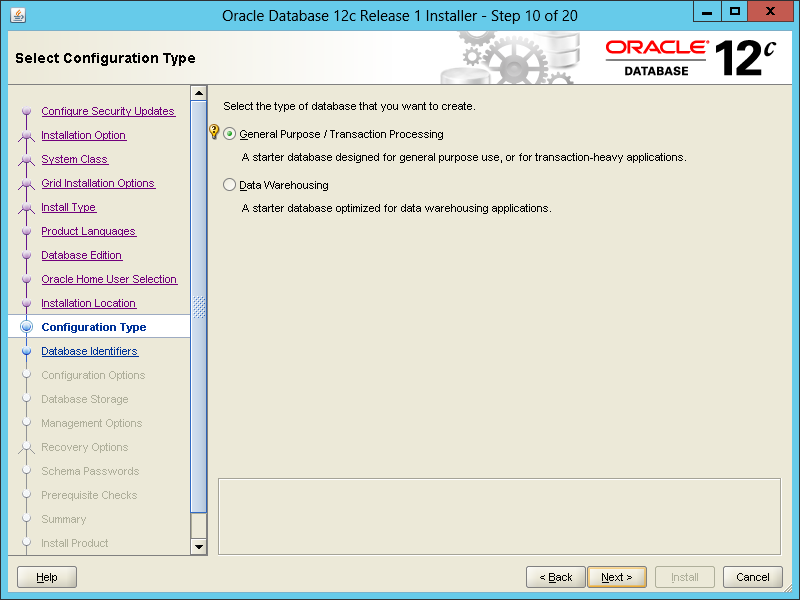Screen dimensions: 800x600
Task: Click the disabled "Database Storage" step text
Action: [85, 399]
